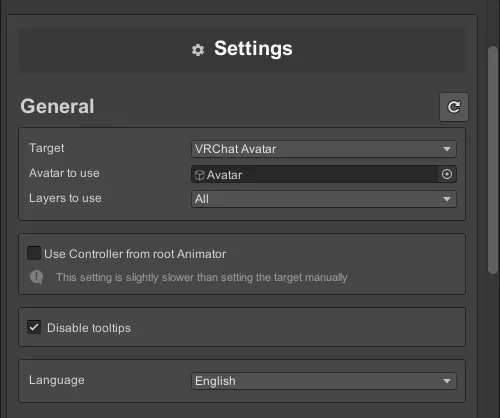The height and width of the screenshot is (418, 500).
Task: Click the Settings gear icon in header
Action: click(198, 50)
